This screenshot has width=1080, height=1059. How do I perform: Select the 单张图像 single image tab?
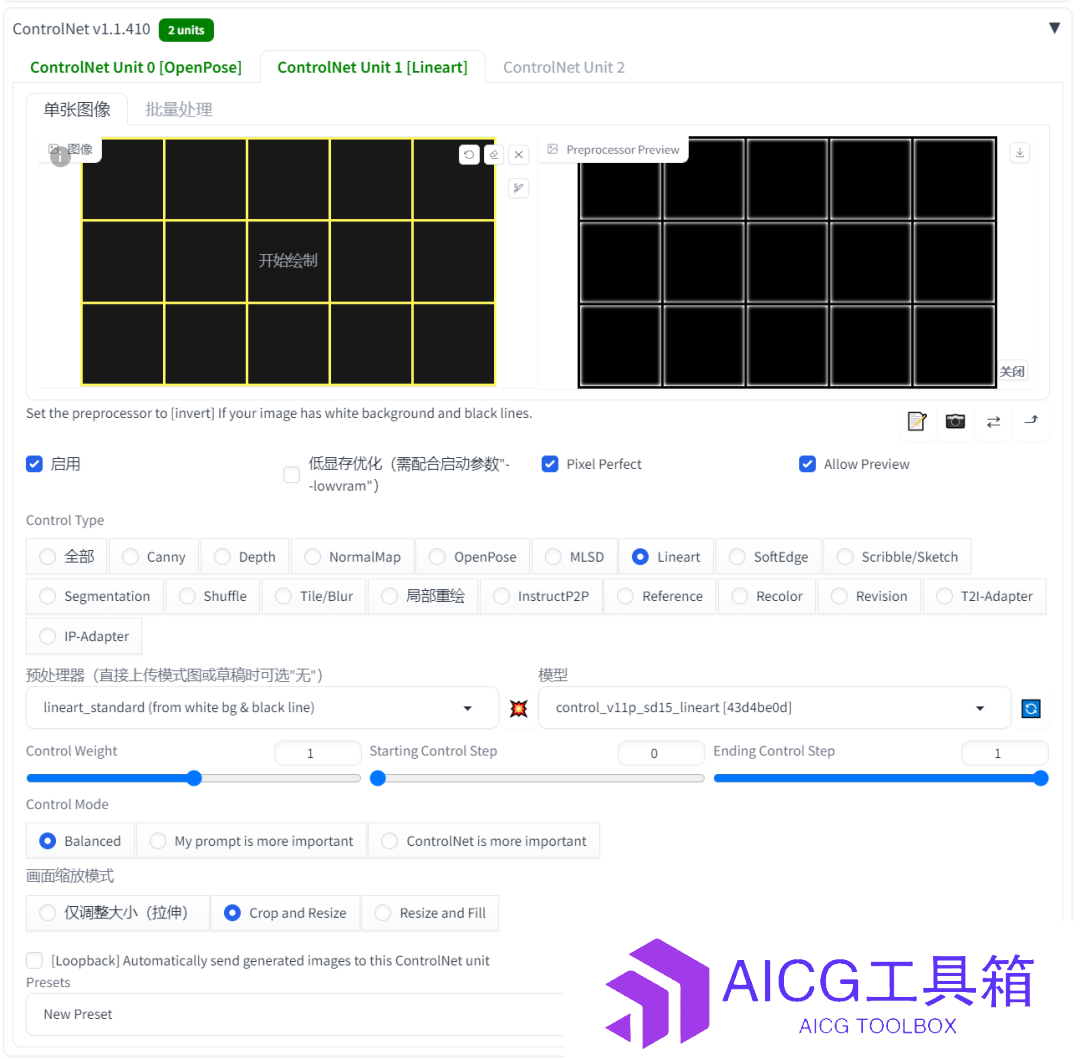77,109
